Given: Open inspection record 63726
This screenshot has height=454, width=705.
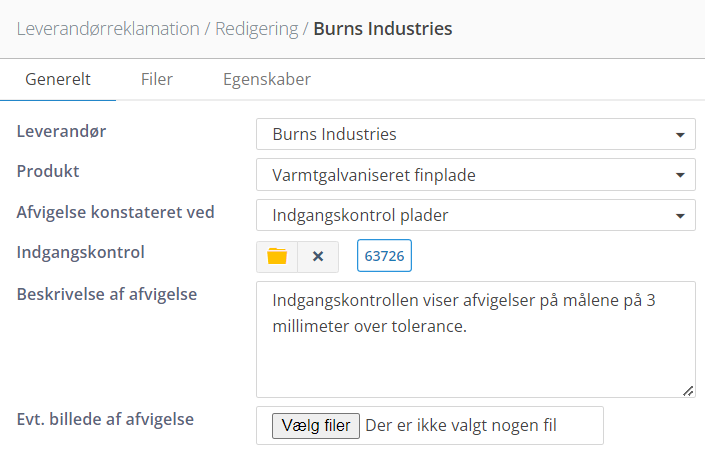Looking at the screenshot, I should [x=384, y=256].
